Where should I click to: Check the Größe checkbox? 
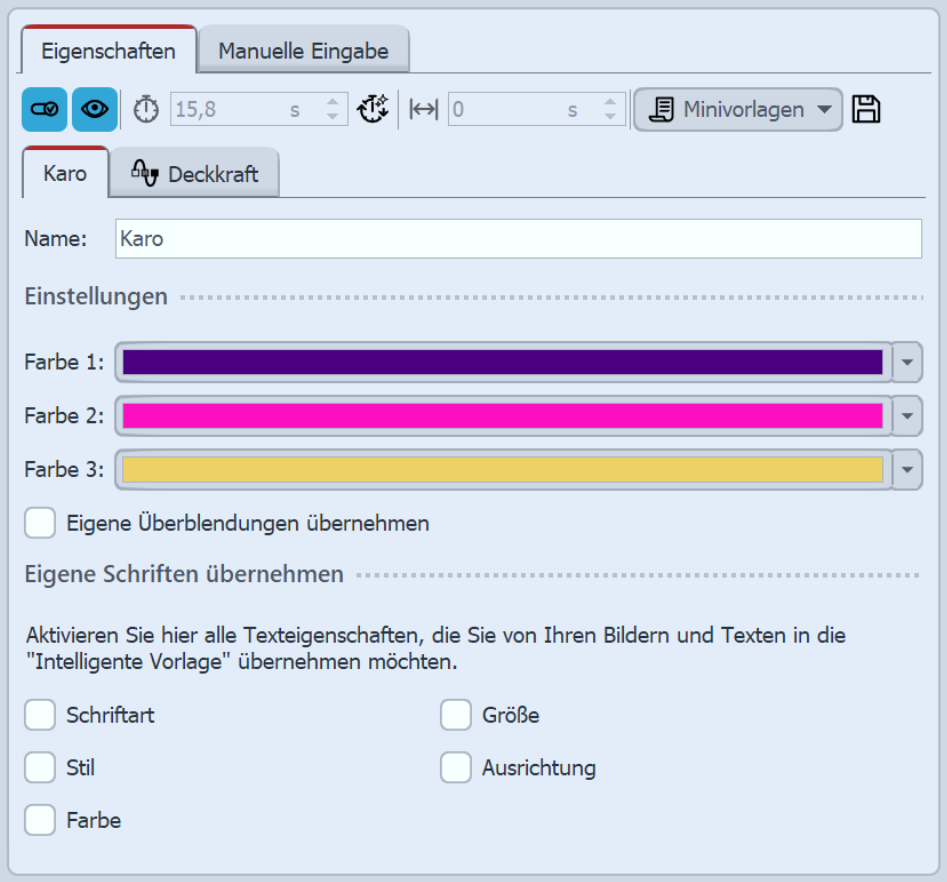(x=456, y=715)
